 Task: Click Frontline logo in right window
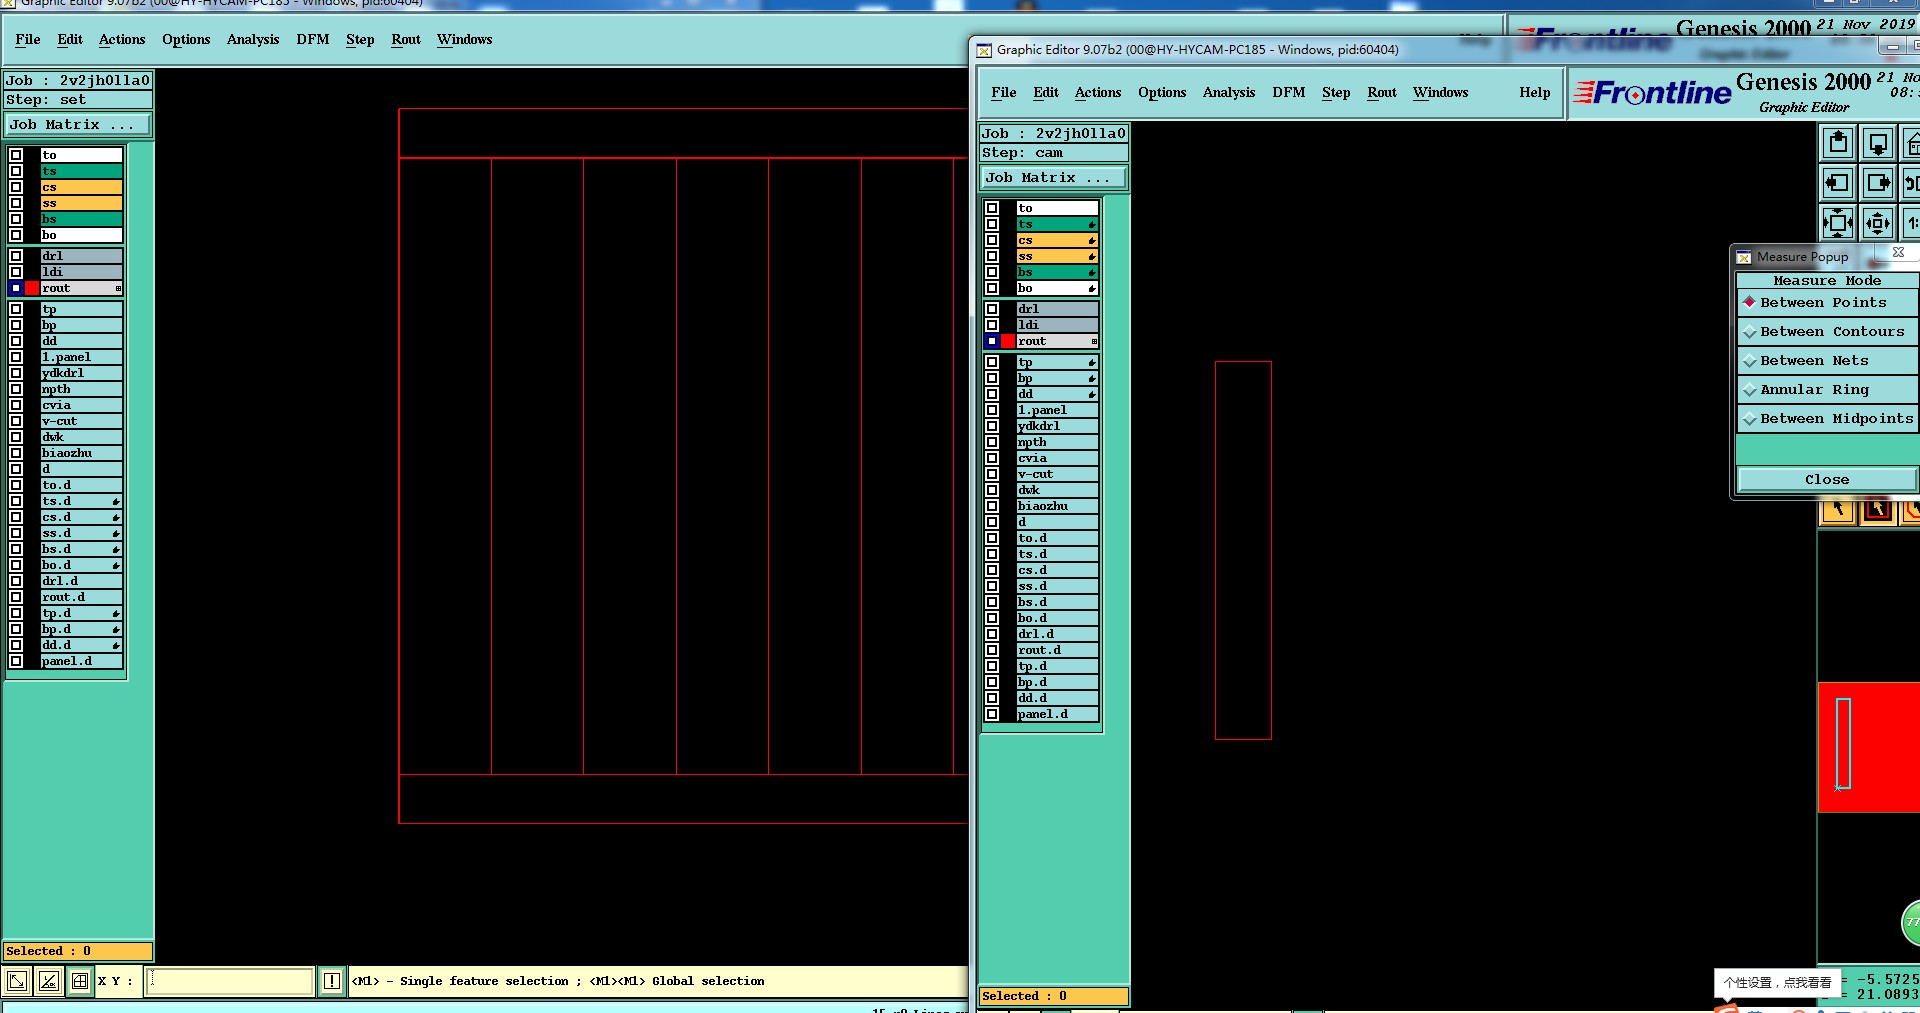(1651, 93)
